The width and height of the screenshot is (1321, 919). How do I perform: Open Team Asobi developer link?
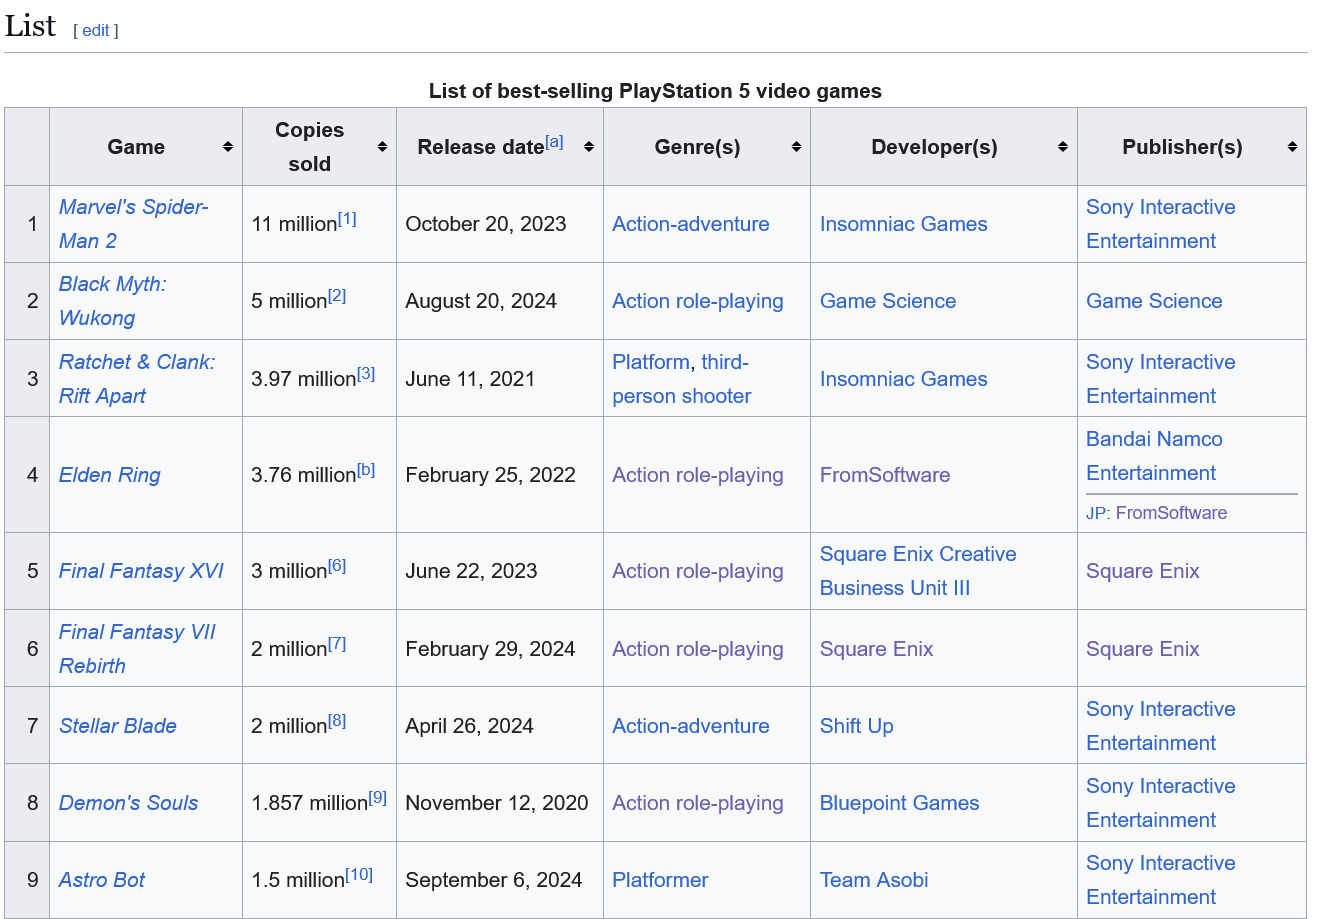click(x=874, y=880)
